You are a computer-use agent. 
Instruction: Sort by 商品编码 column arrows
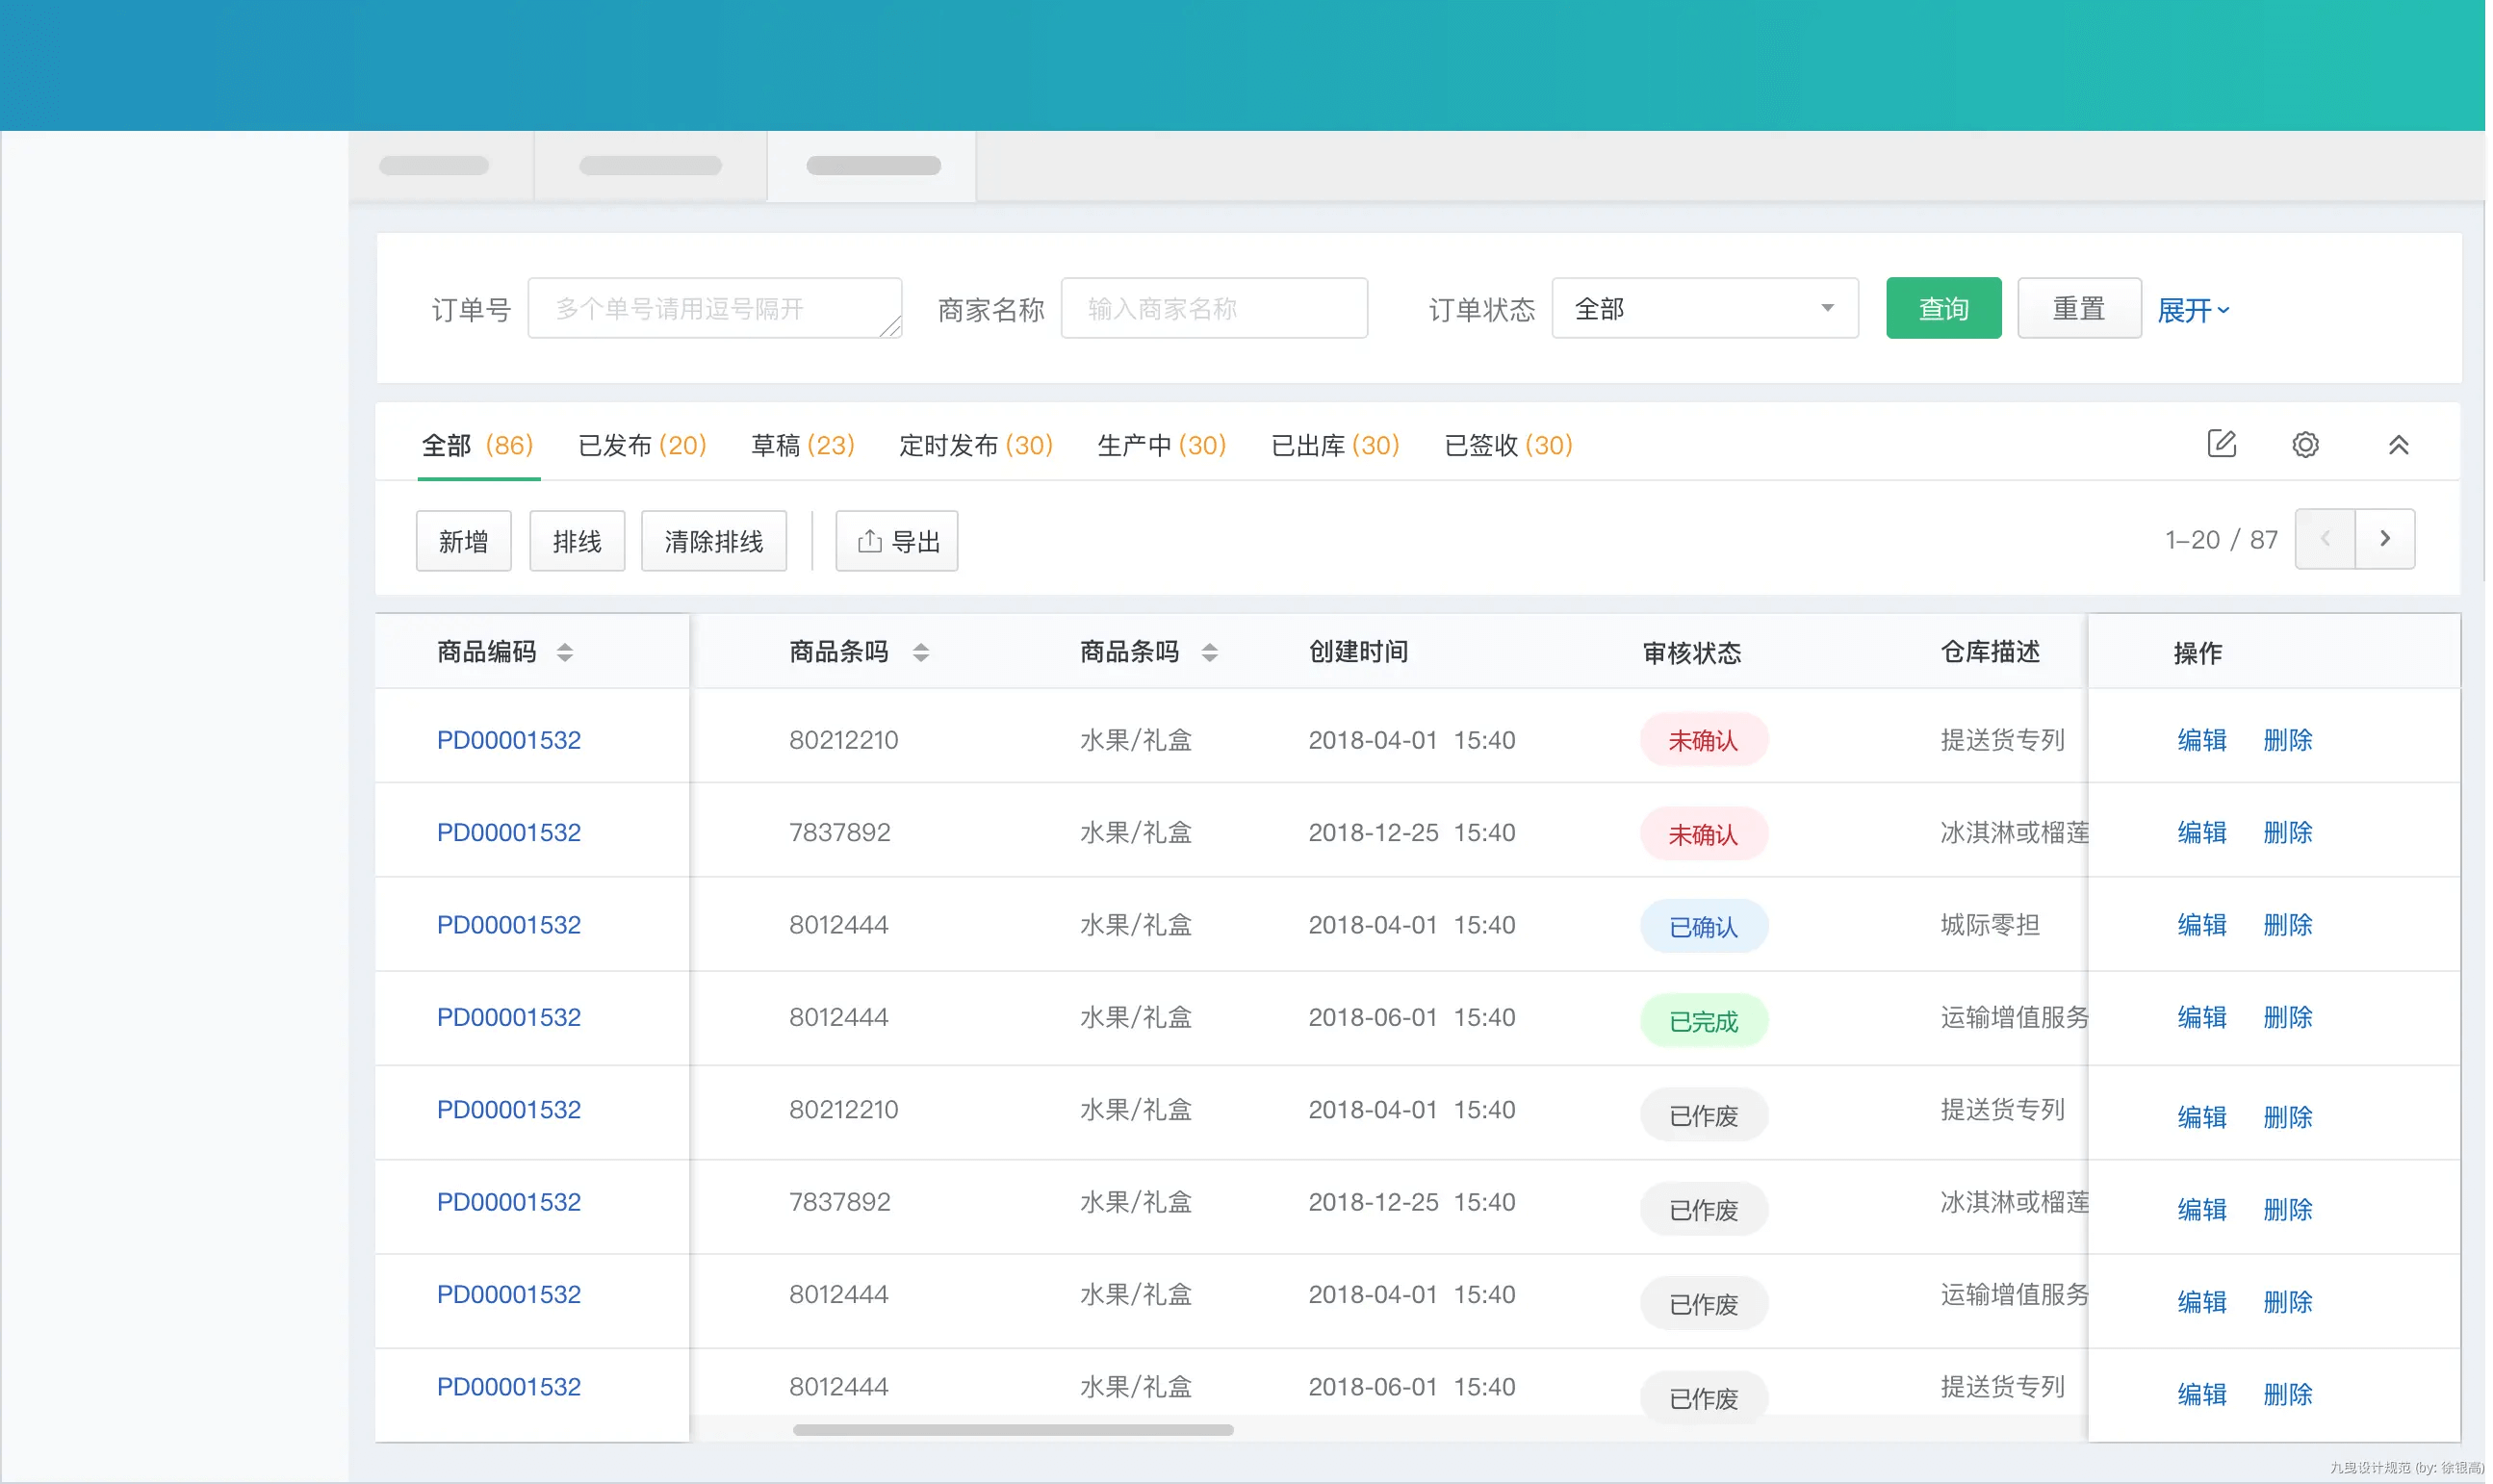565,653
